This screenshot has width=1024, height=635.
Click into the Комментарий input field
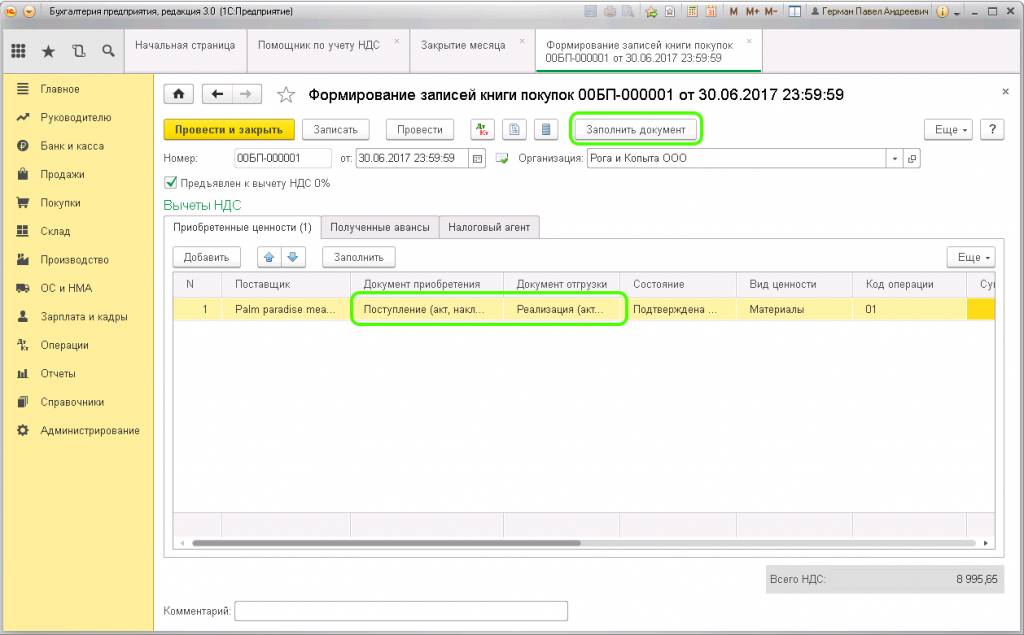[401, 611]
